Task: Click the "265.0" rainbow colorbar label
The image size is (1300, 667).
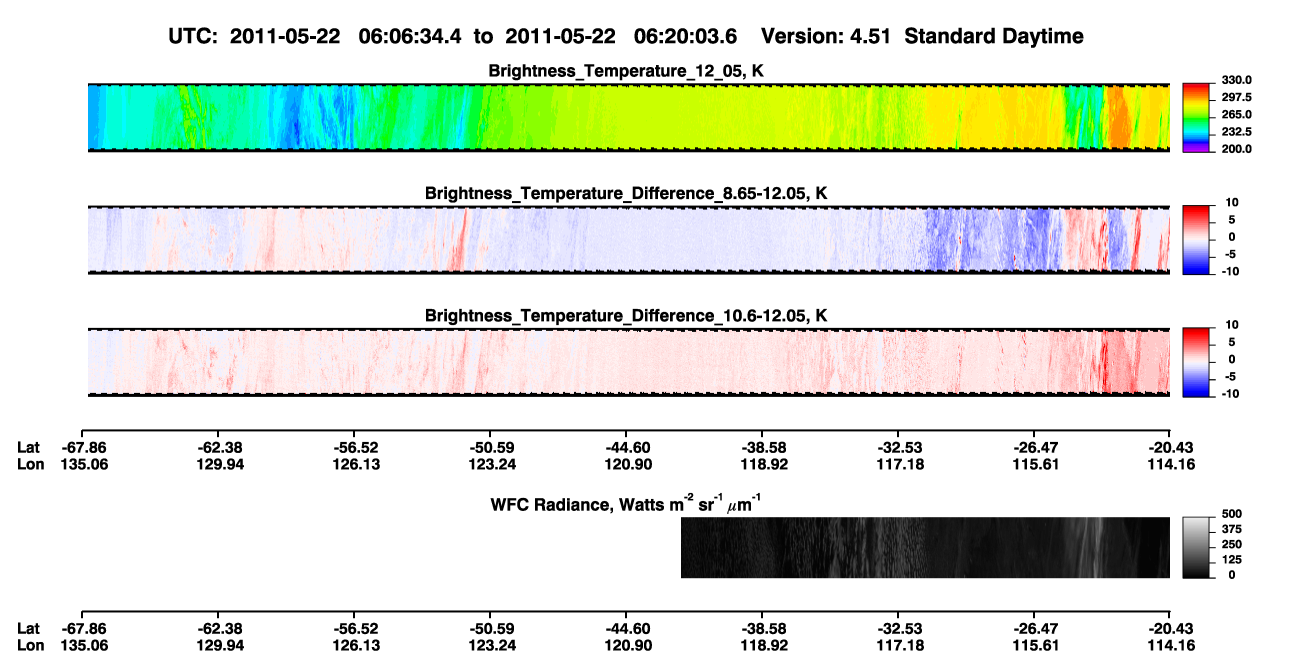Action: (1236, 114)
